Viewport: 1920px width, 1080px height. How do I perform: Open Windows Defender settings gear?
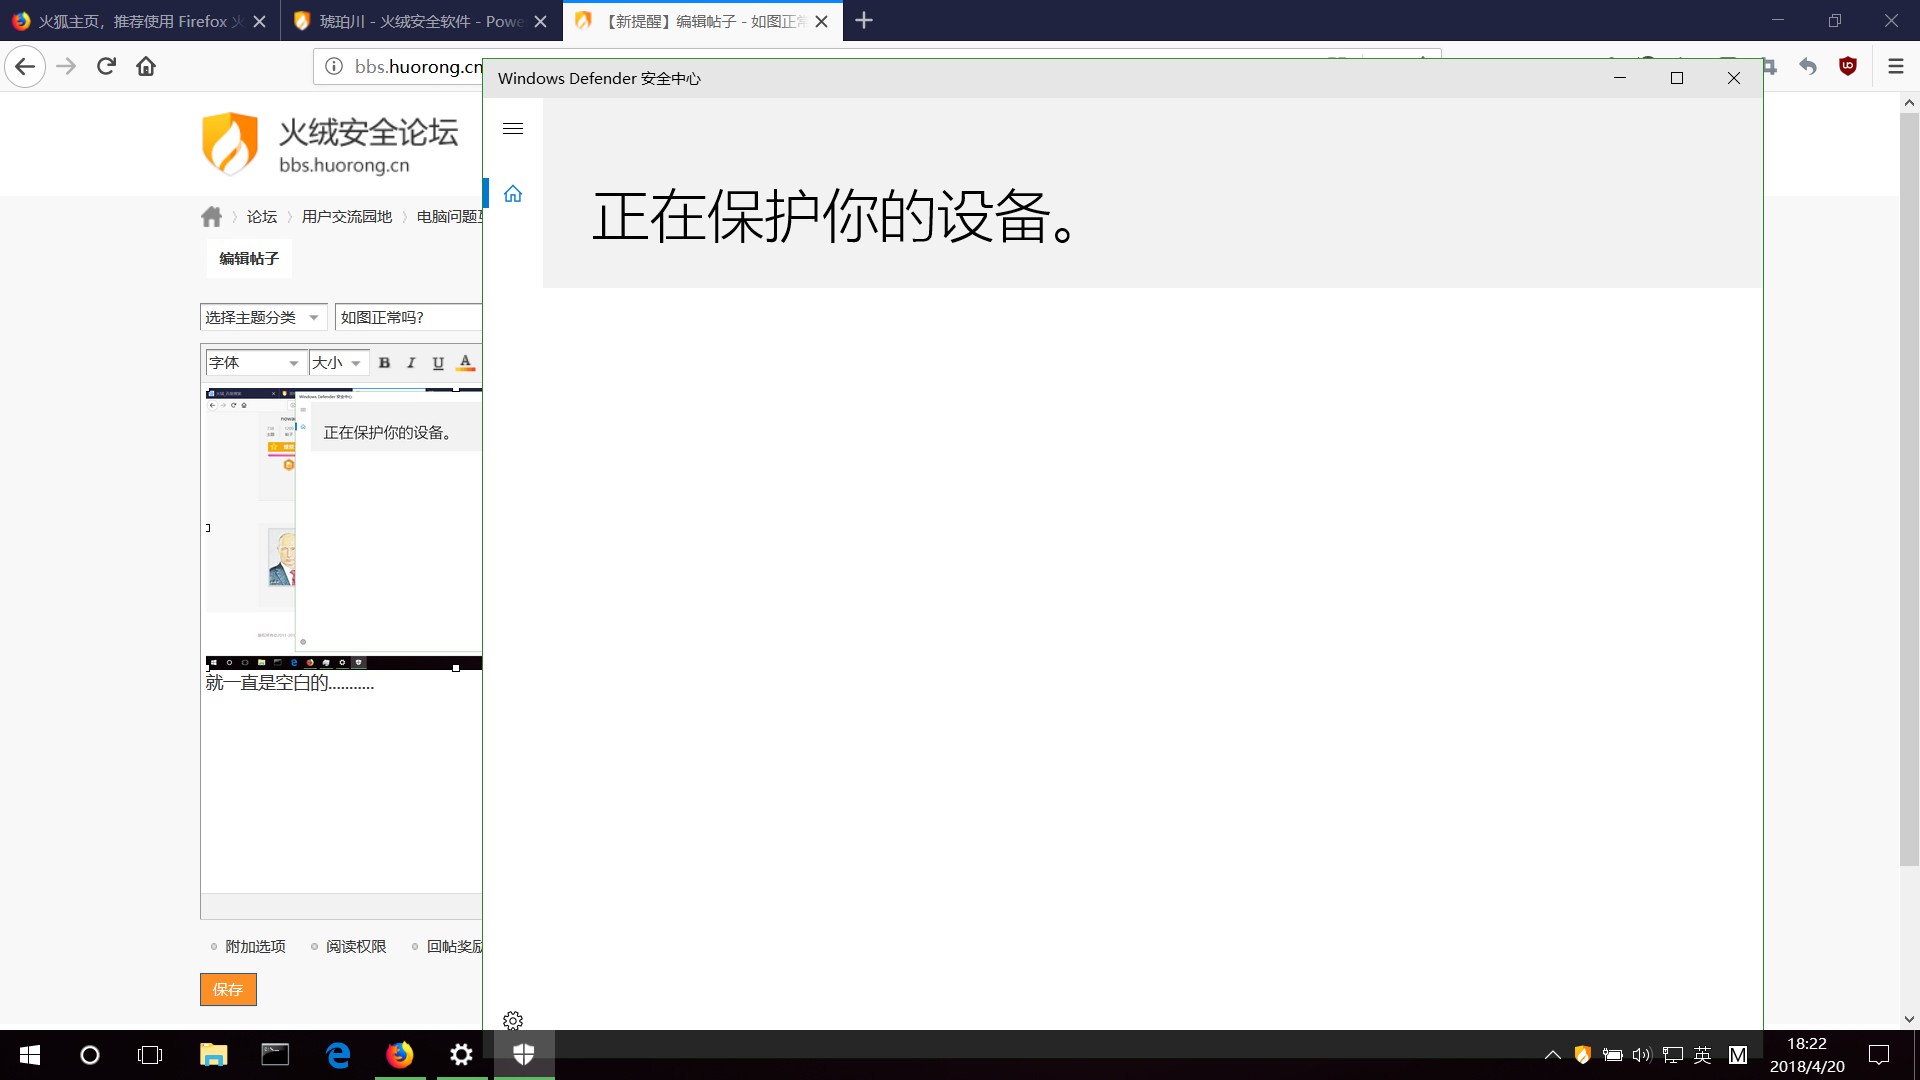[513, 1020]
